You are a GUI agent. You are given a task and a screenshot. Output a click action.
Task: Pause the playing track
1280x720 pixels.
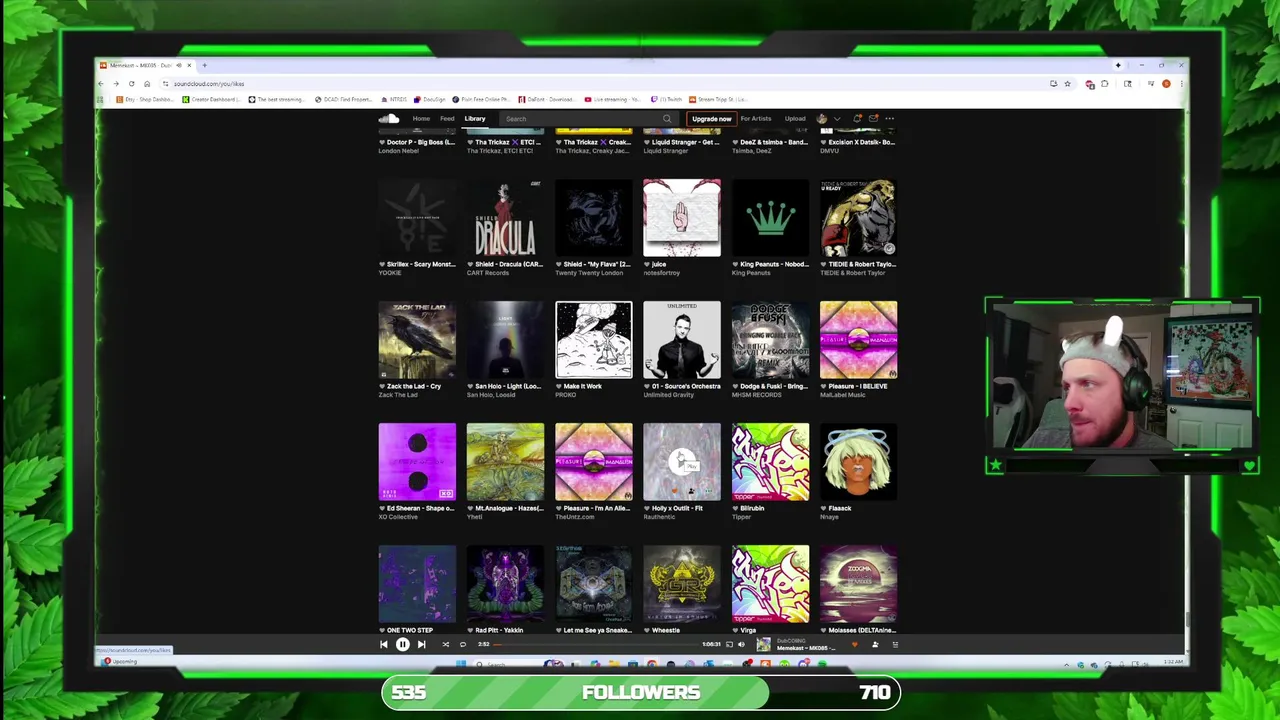pos(403,645)
